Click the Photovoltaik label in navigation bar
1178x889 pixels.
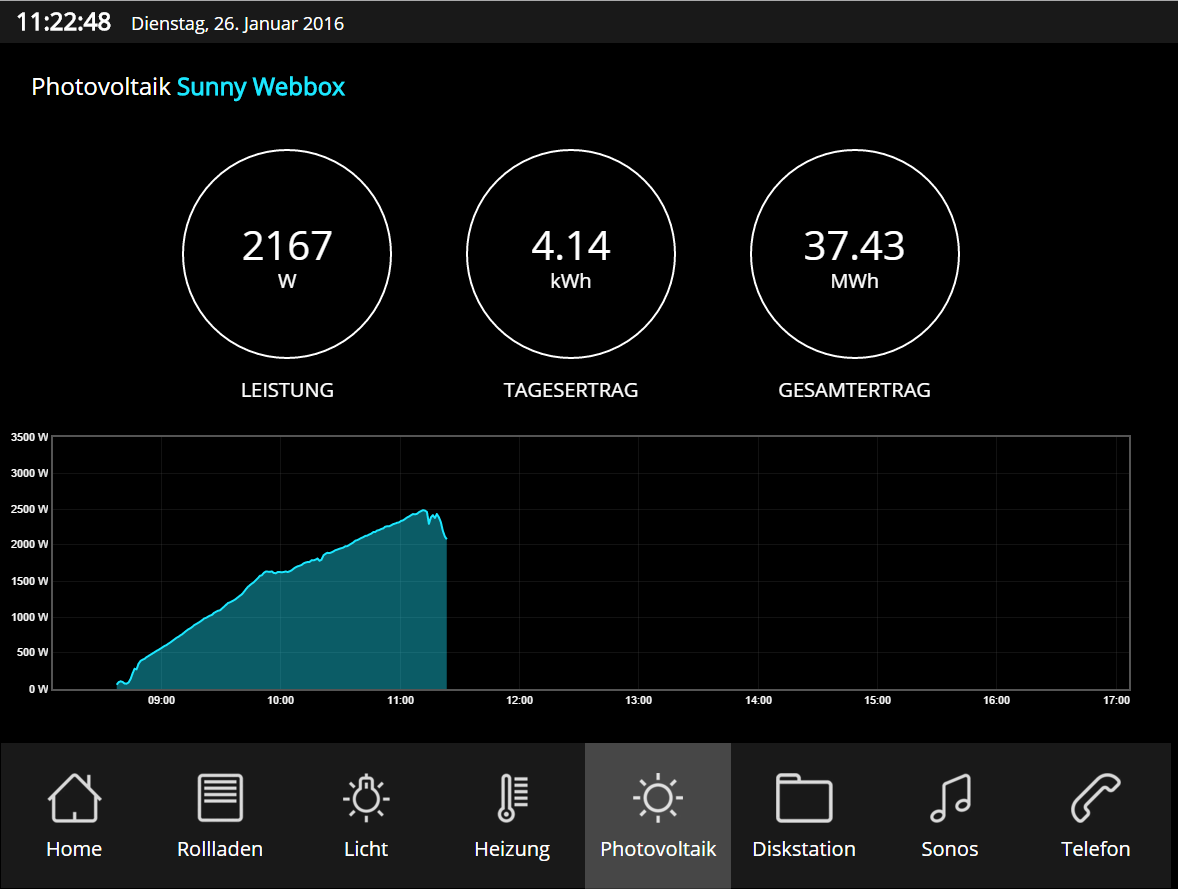pyautogui.click(x=658, y=849)
